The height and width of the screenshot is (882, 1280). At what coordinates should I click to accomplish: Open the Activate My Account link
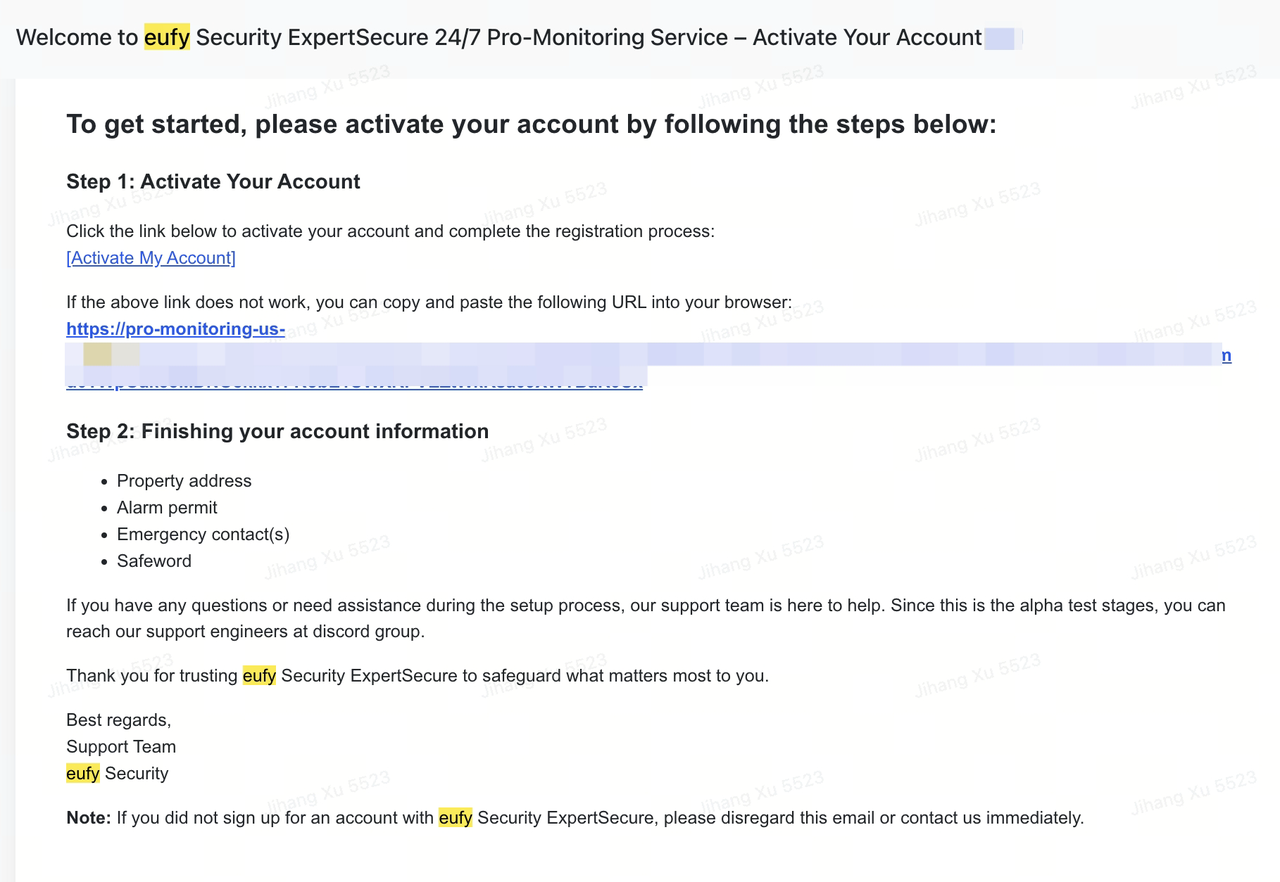coord(151,258)
